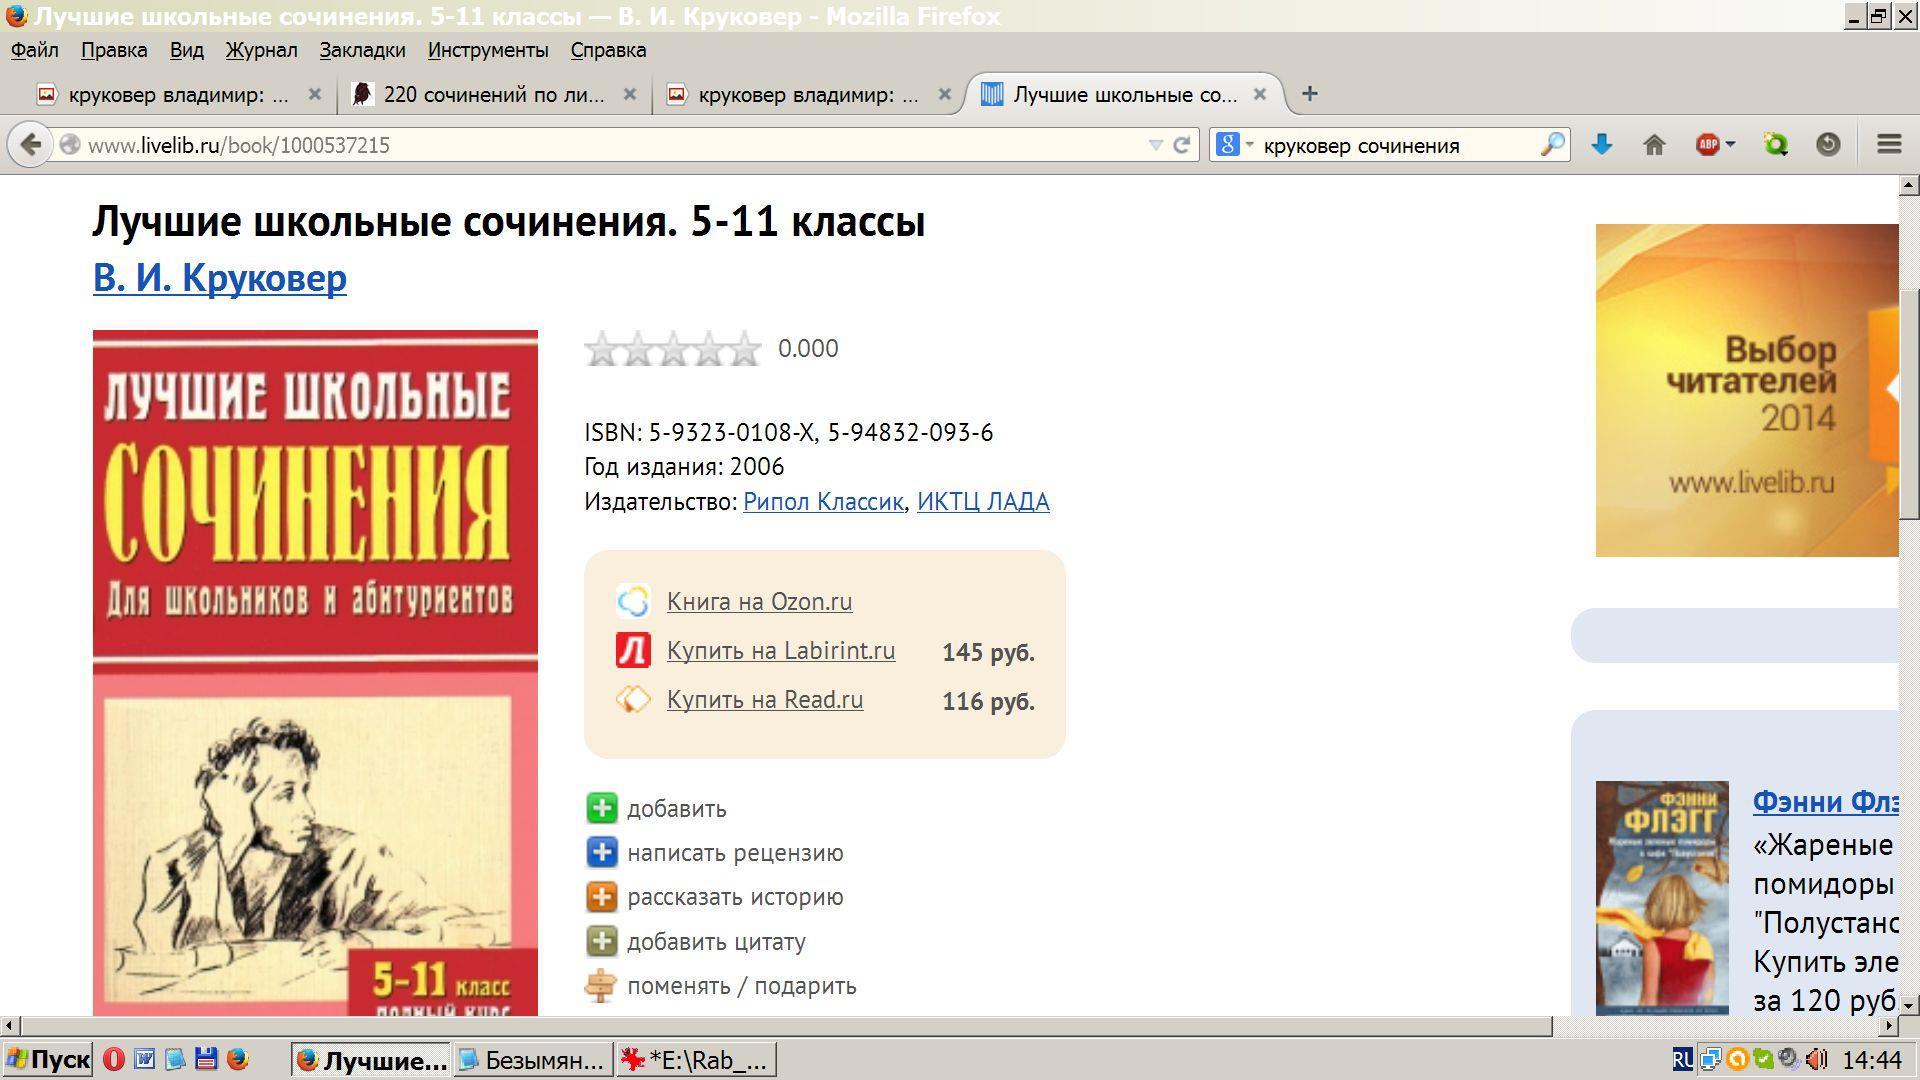Click the Пуск start button
This screenshot has width=1920, height=1080.
(48, 1059)
